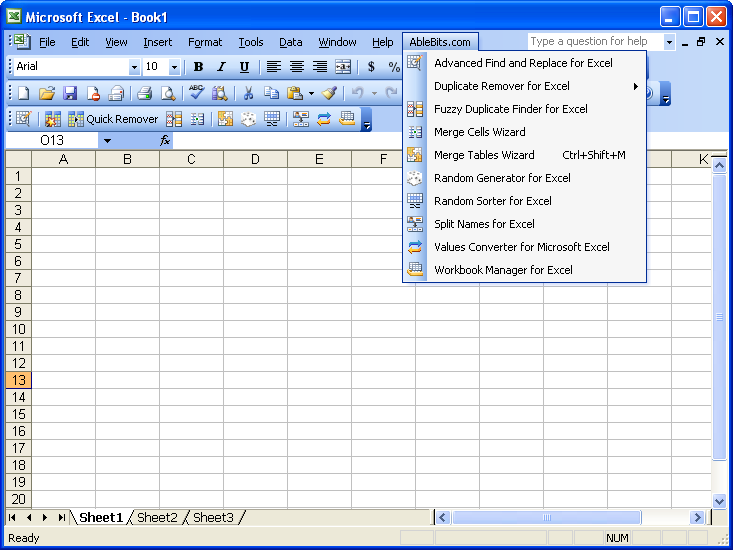
Task: Click horizontal scrollbar right arrow
Action: [697, 517]
